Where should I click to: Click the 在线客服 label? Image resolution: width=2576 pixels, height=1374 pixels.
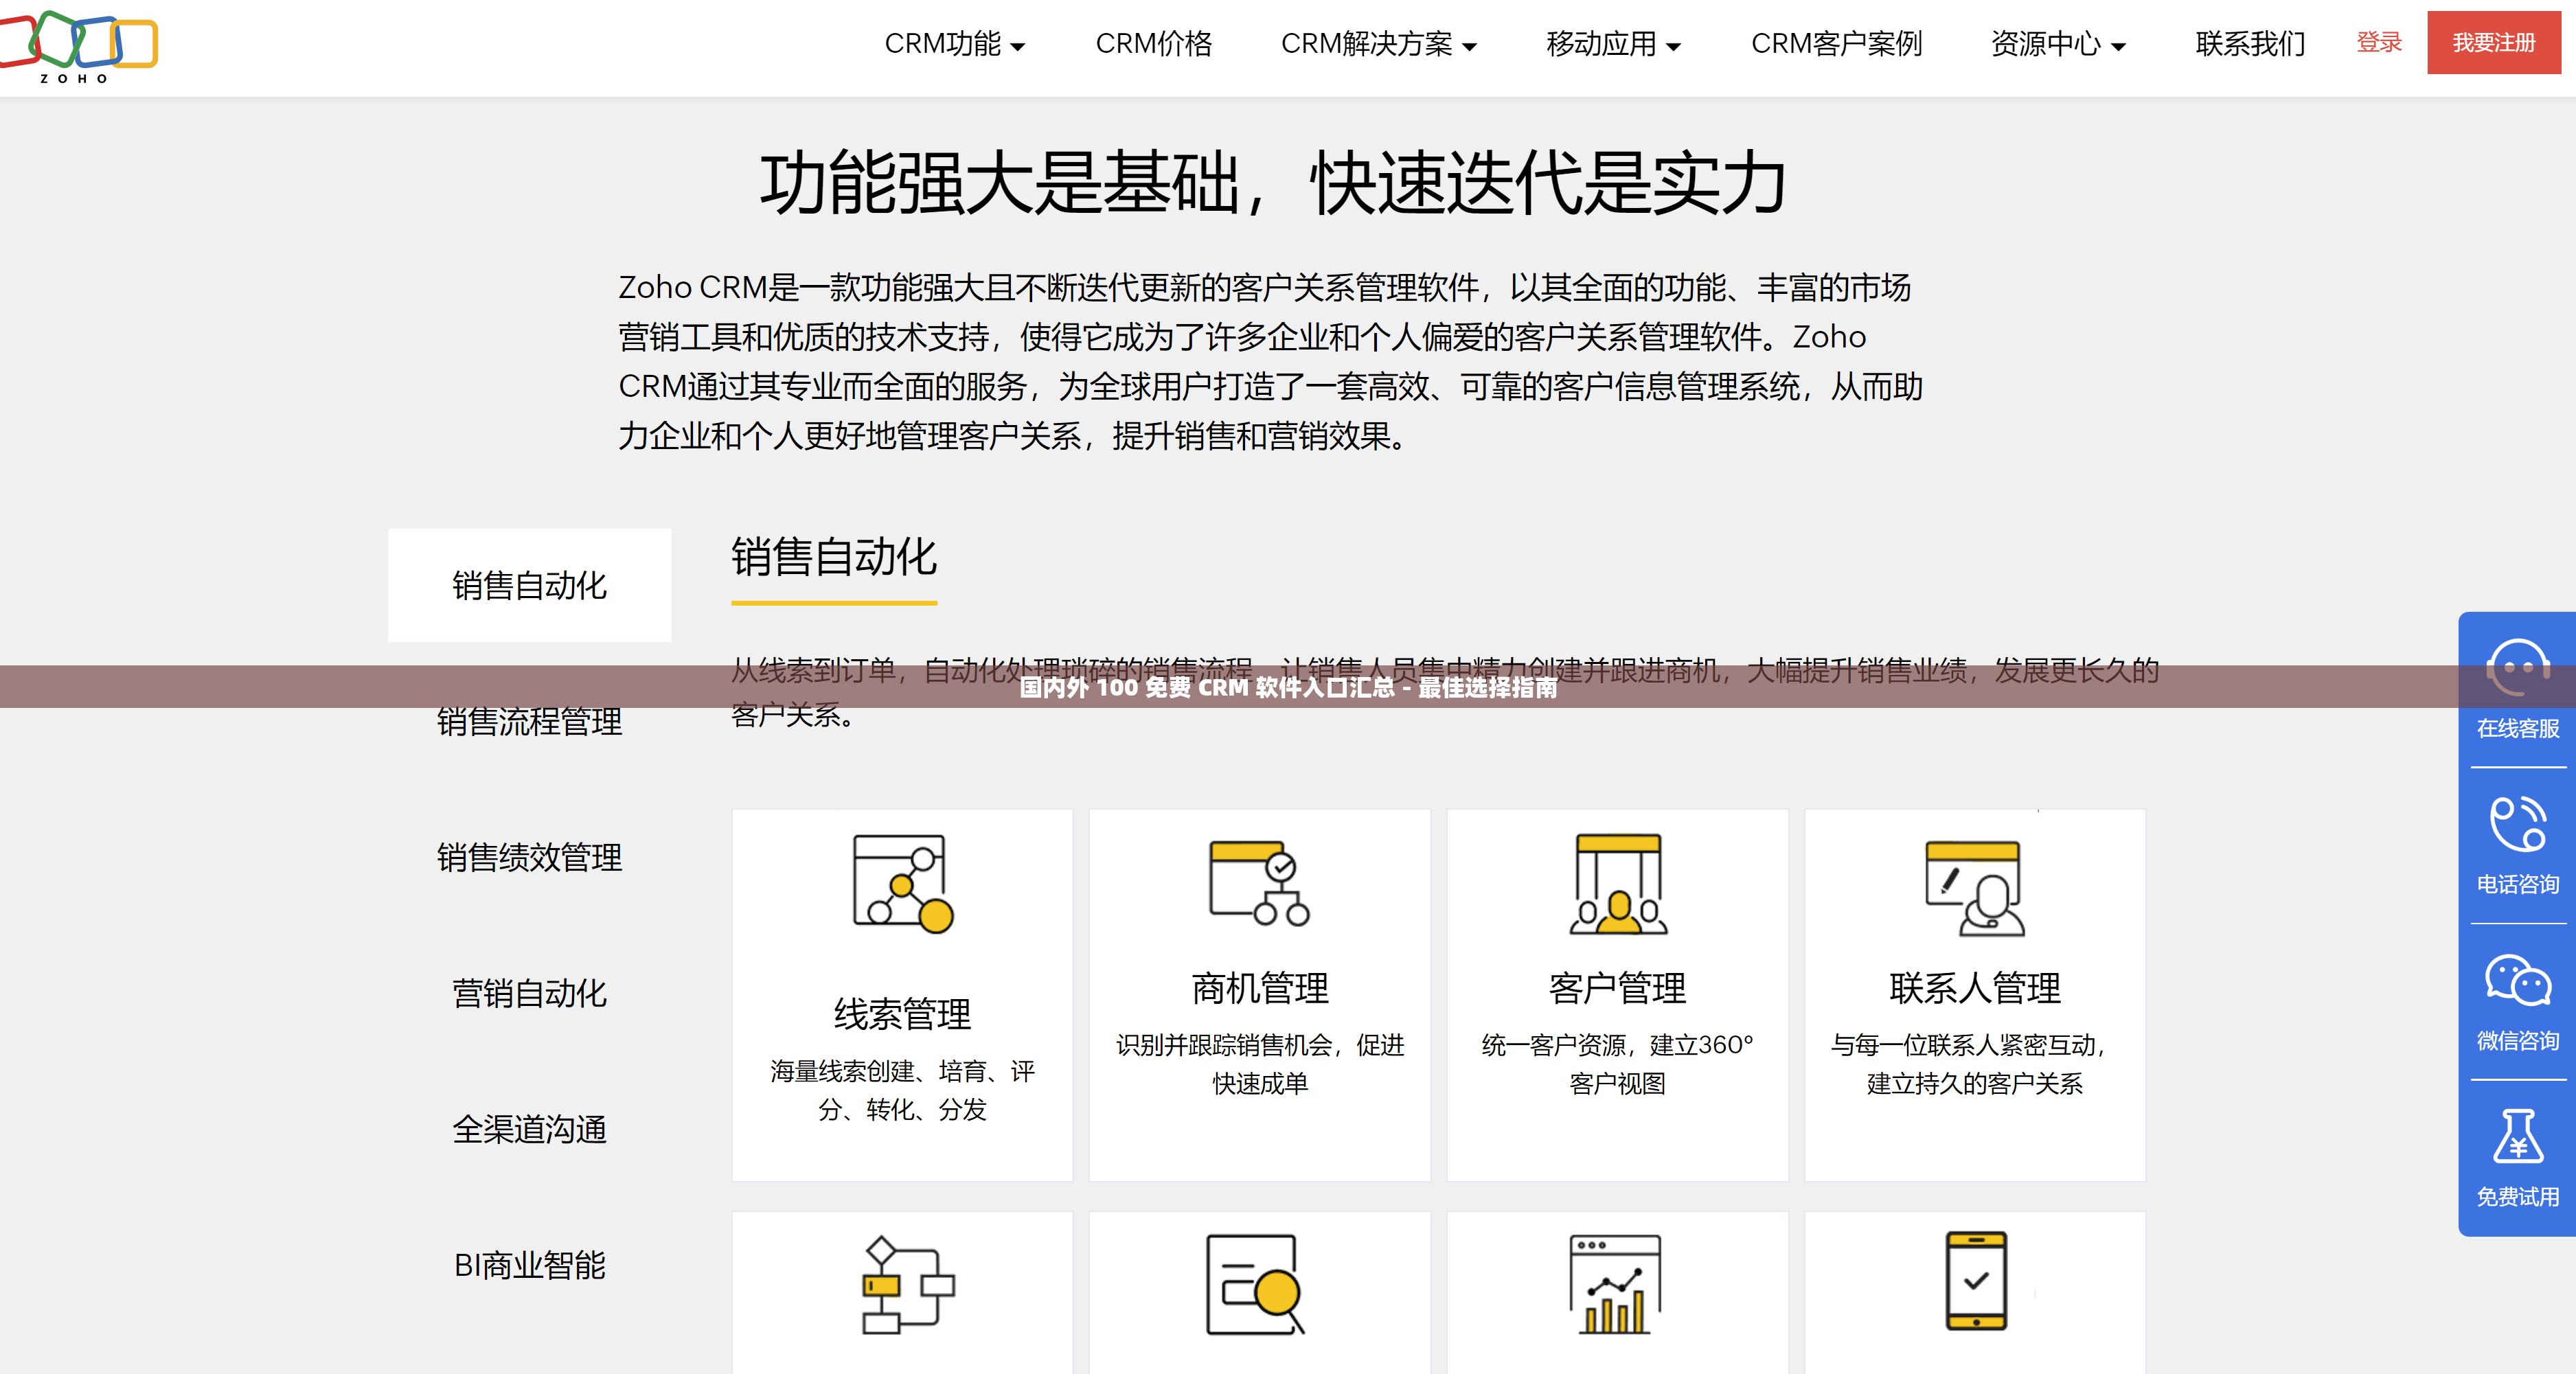point(2517,728)
